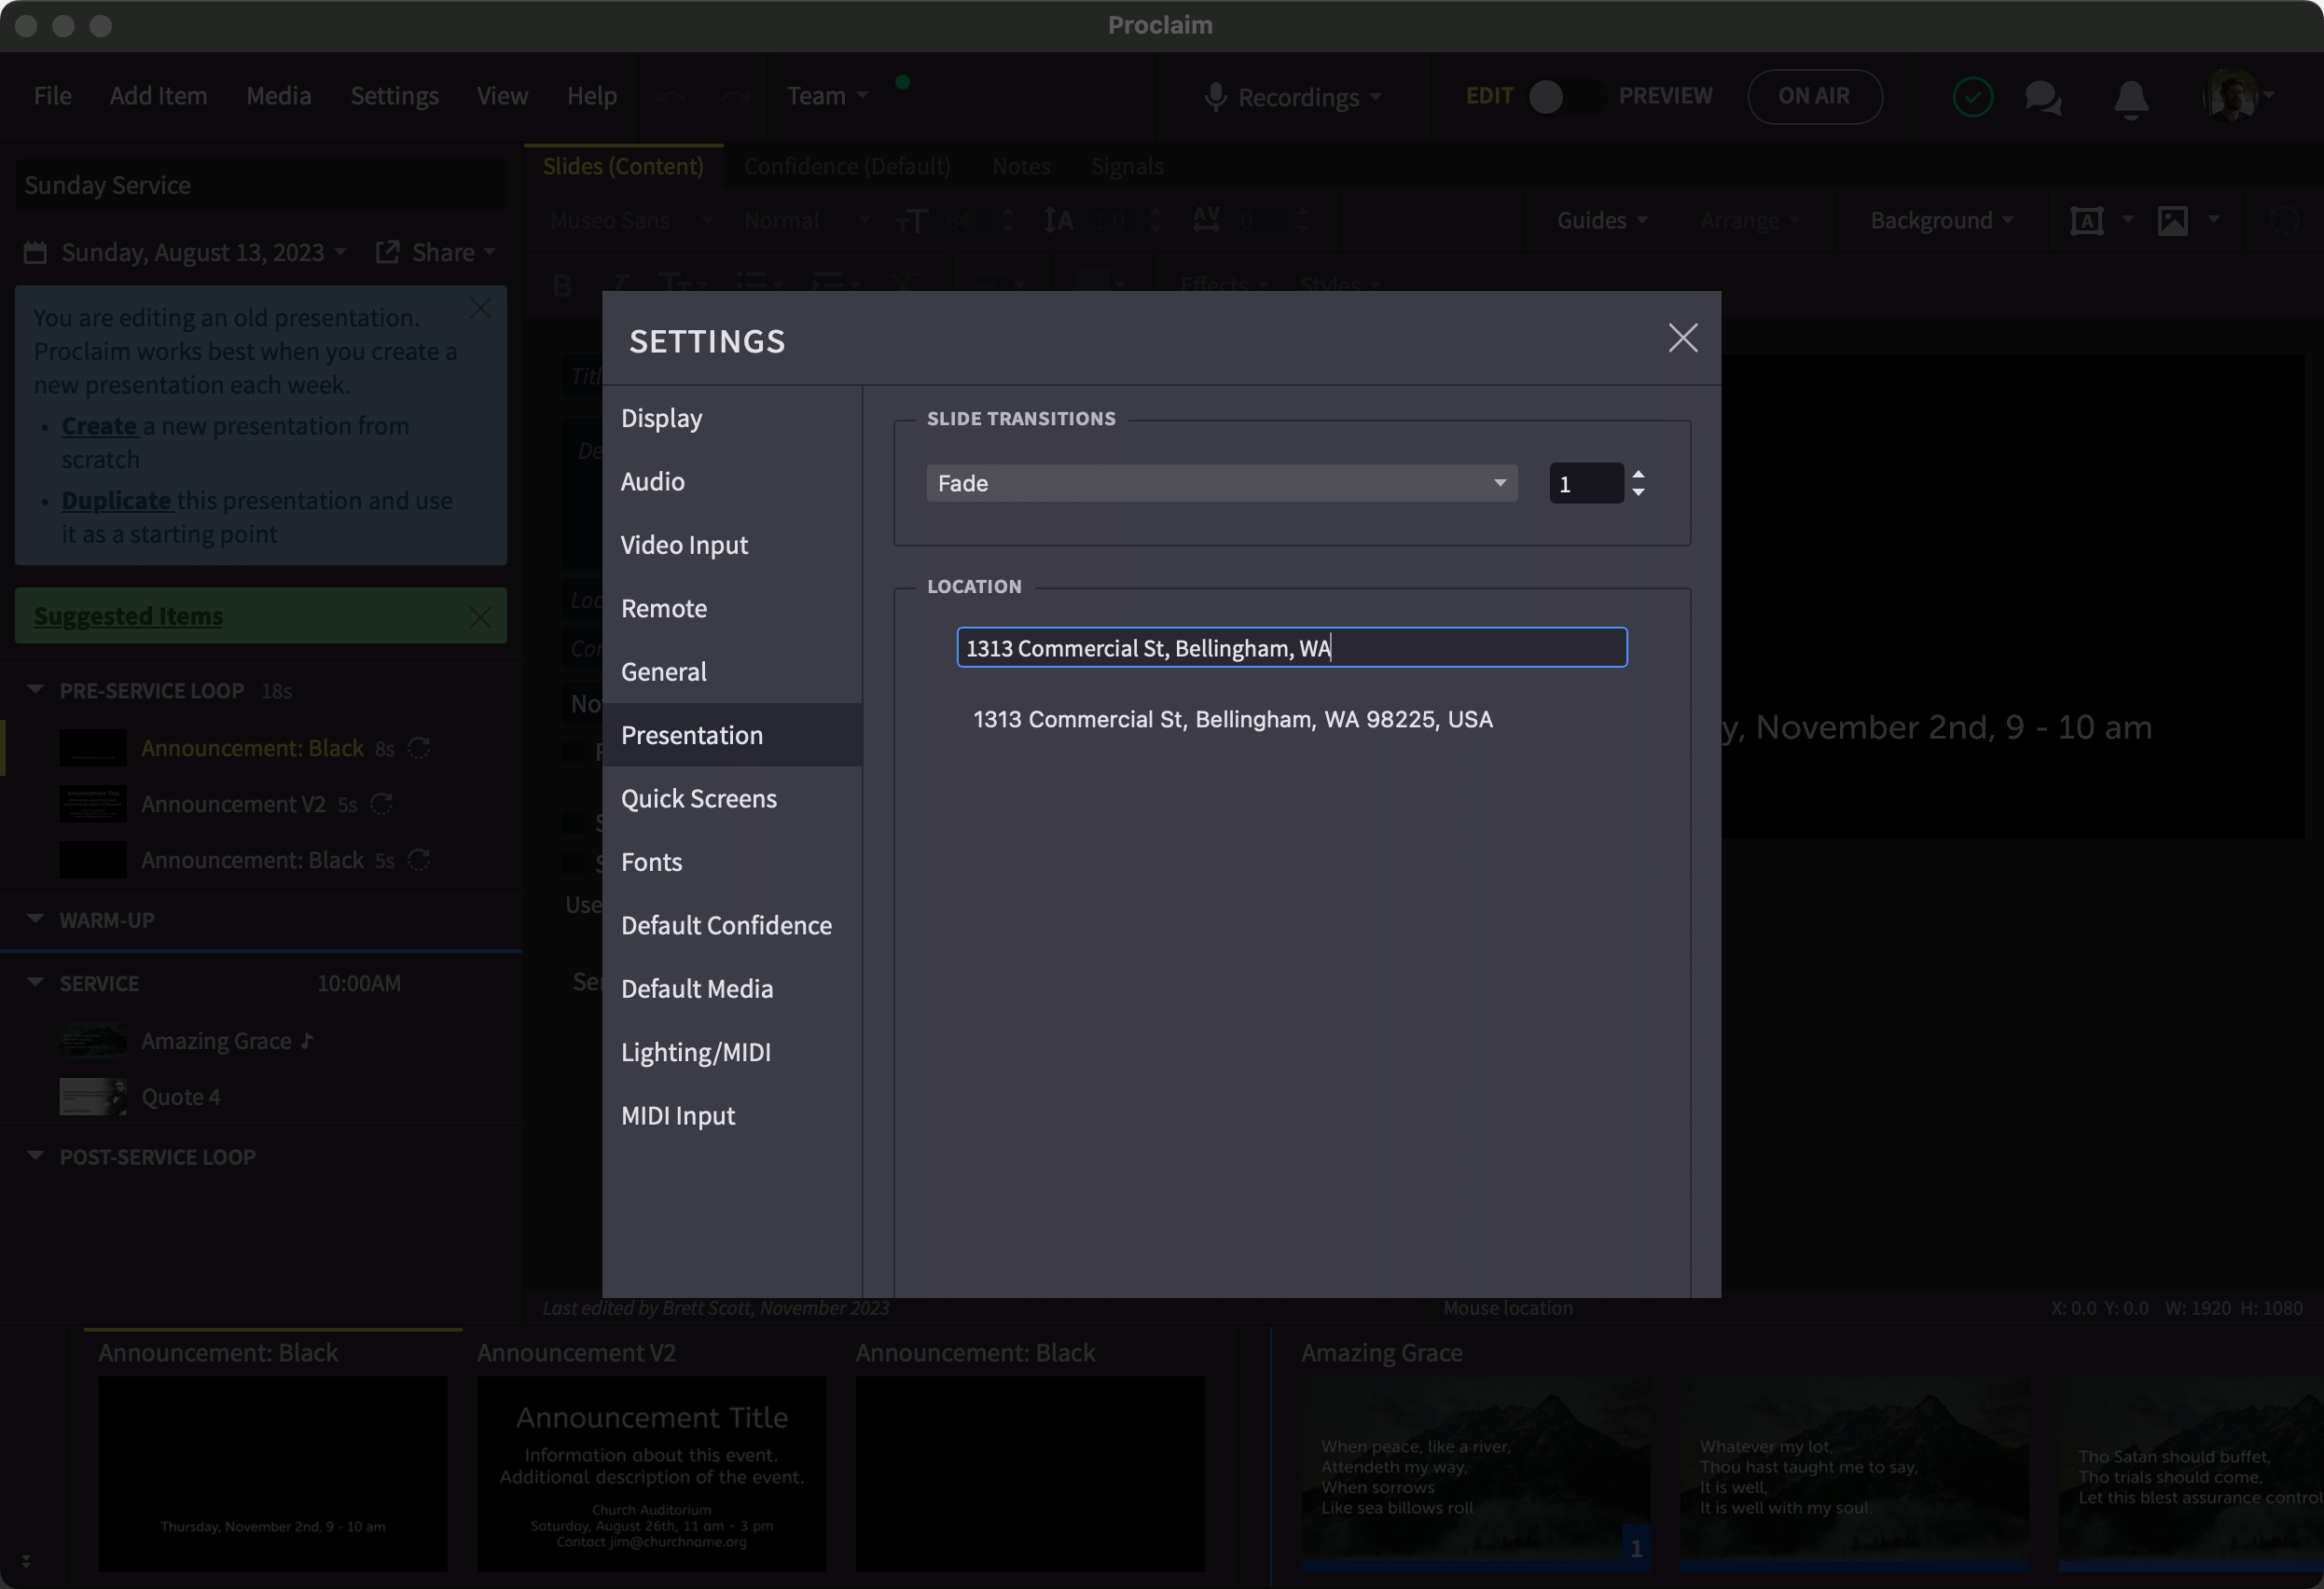Open MIDI Input settings category
This screenshot has width=2324, height=1589.
(x=732, y=1116)
